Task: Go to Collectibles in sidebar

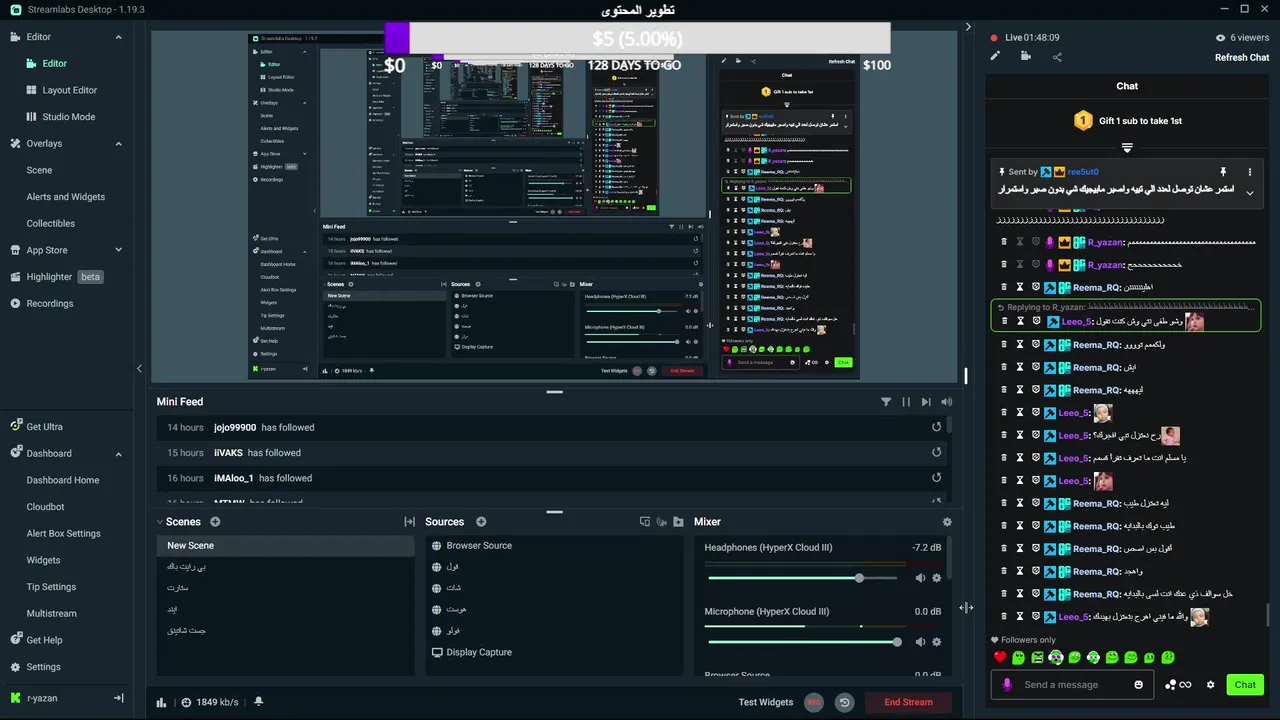Action: click(x=50, y=224)
